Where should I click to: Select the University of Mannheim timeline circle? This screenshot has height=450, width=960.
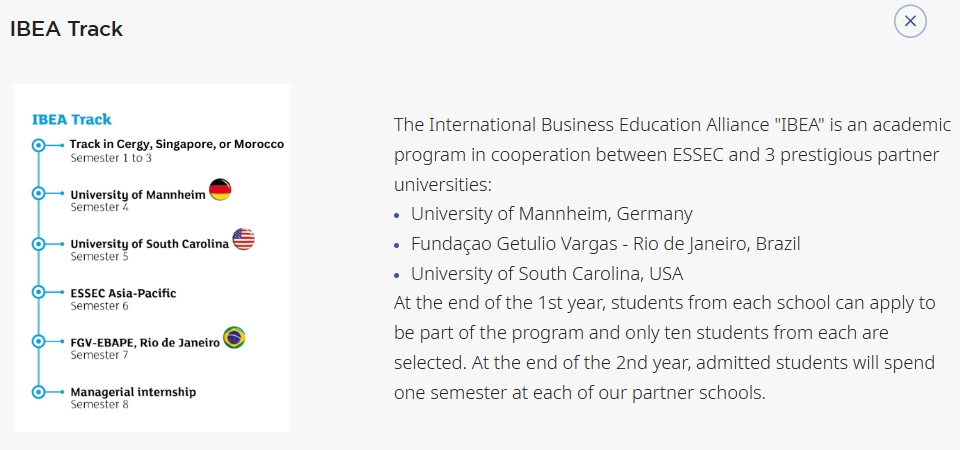[x=39, y=193]
